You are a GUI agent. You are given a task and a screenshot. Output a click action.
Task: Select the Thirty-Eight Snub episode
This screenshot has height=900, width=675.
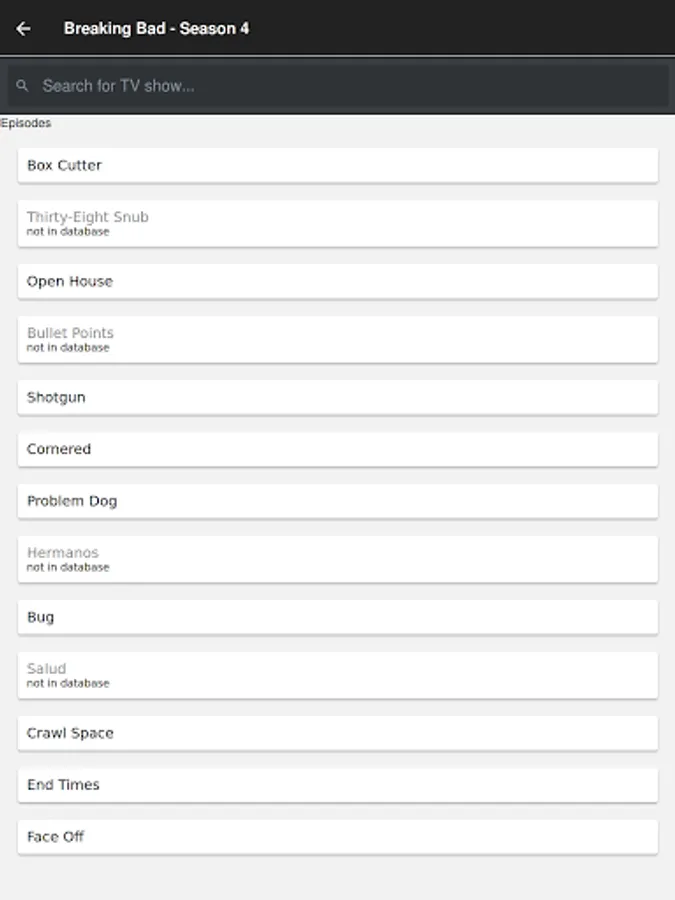[337, 223]
